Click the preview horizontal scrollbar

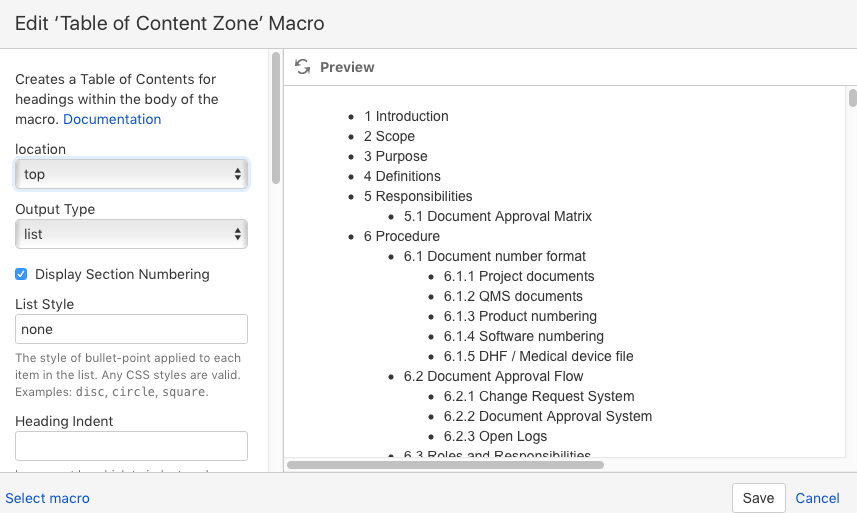[x=445, y=465]
